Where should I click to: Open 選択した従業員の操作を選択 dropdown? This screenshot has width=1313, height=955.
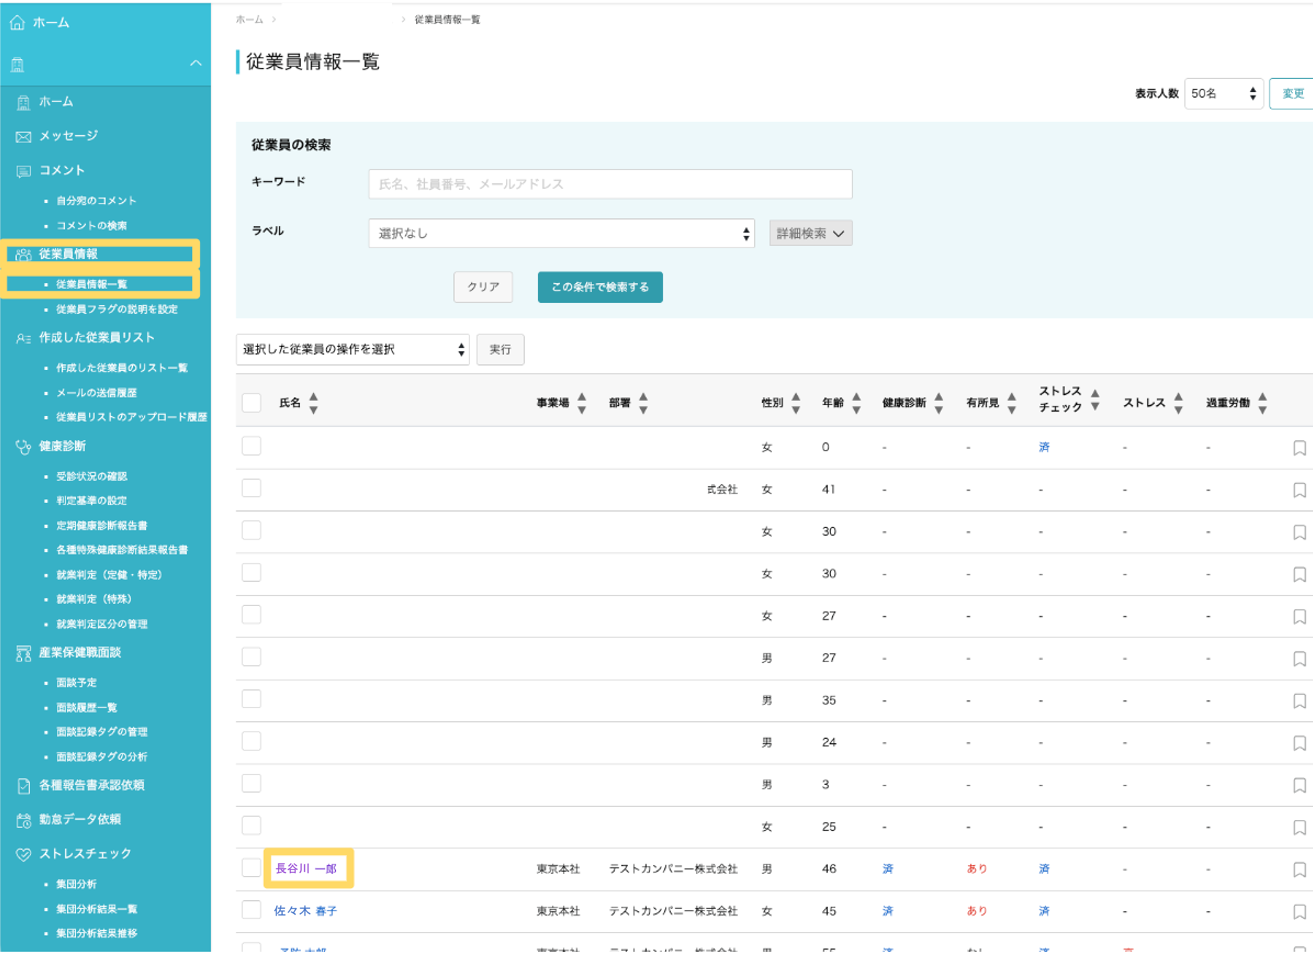coord(353,349)
